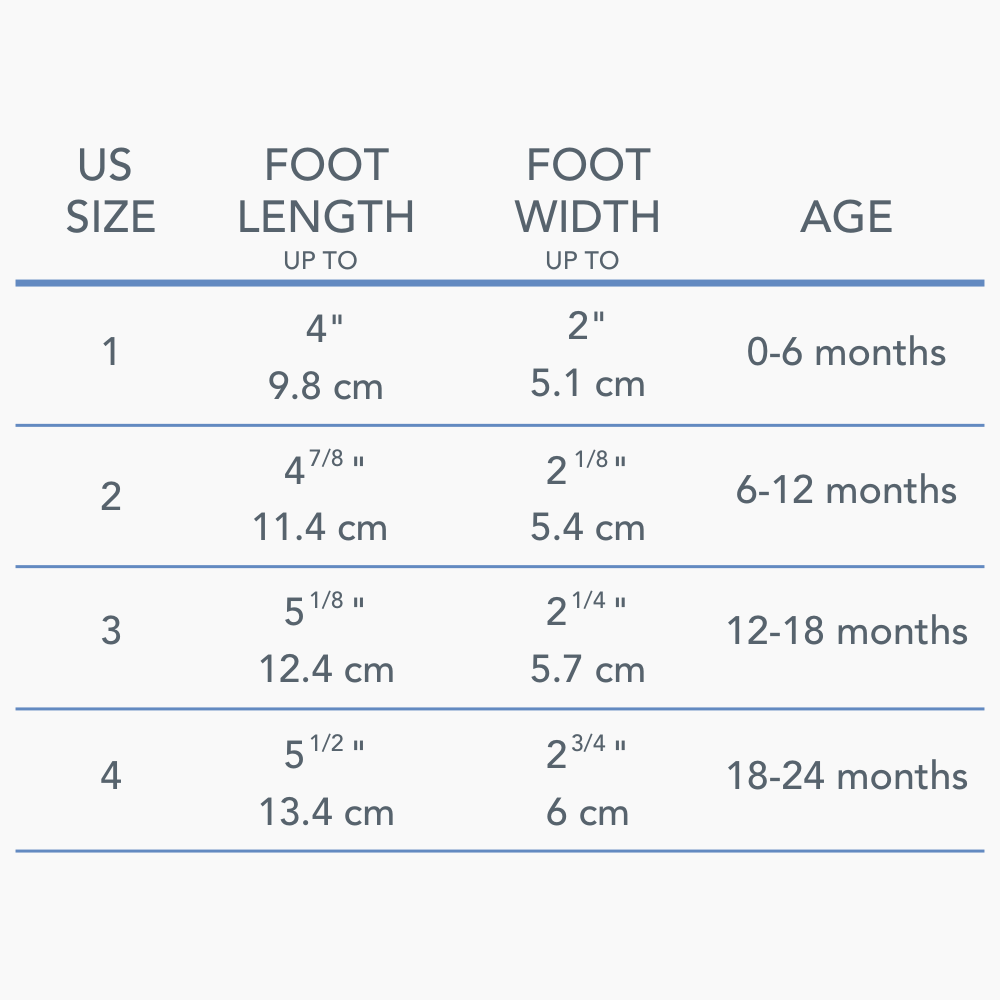Click the 6 cm foot width value
Image resolution: width=1000 pixels, height=1000 pixels.
coord(587,813)
